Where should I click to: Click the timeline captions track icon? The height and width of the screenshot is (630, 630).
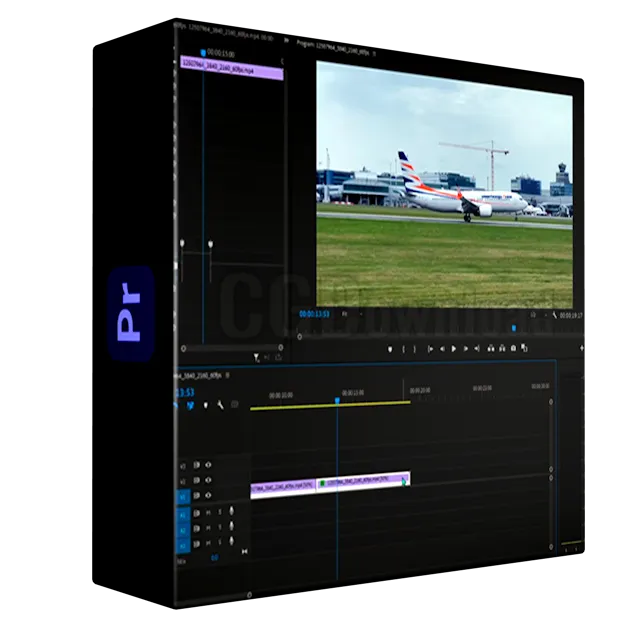click(x=235, y=404)
